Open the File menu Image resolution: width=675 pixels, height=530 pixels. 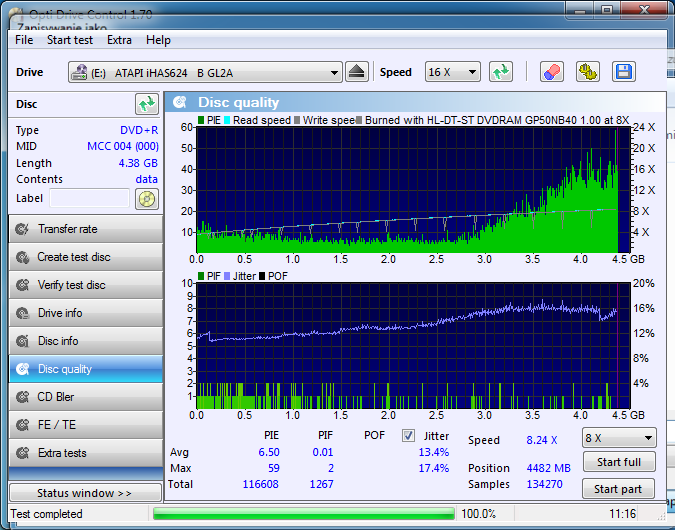pos(24,40)
